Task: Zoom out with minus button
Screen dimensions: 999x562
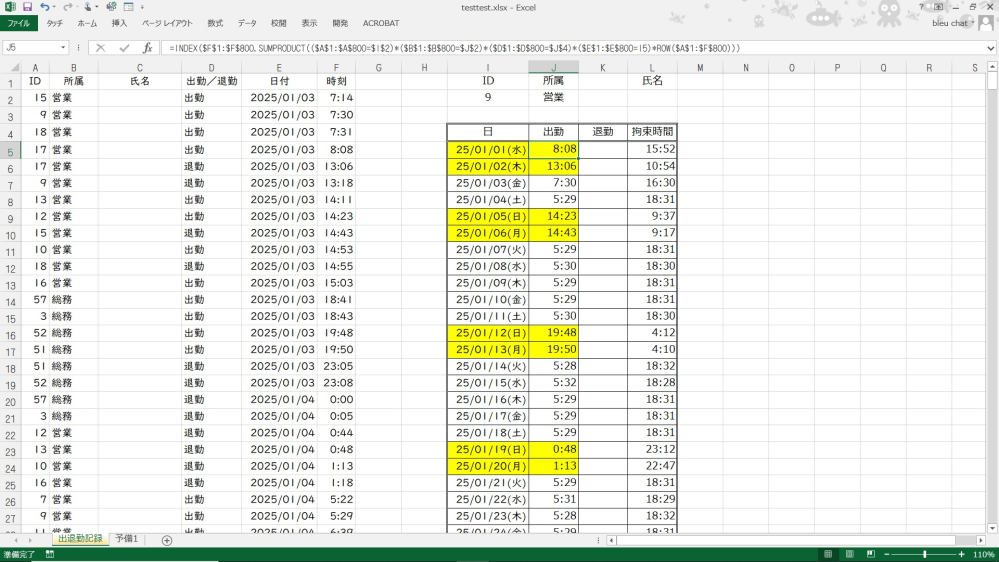Action: tap(887, 554)
